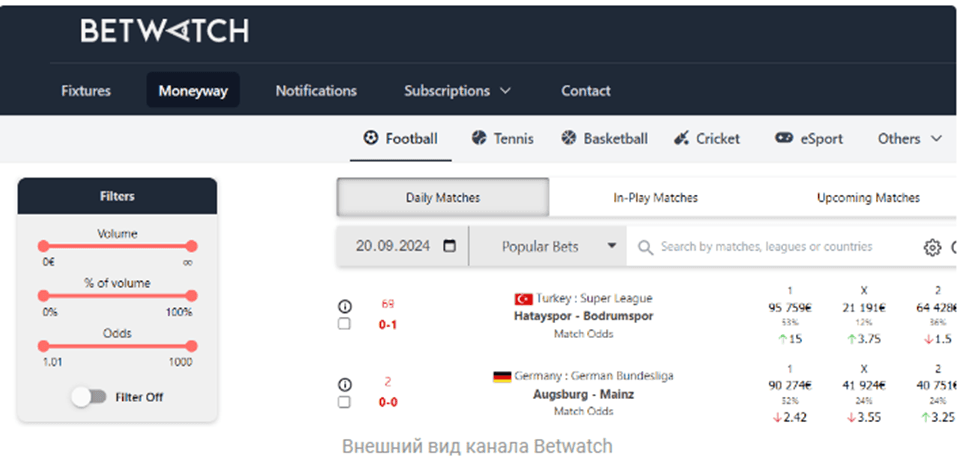Check the Augsburg - Mainz checkbox
The image size is (974, 461).
click(344, 402)
